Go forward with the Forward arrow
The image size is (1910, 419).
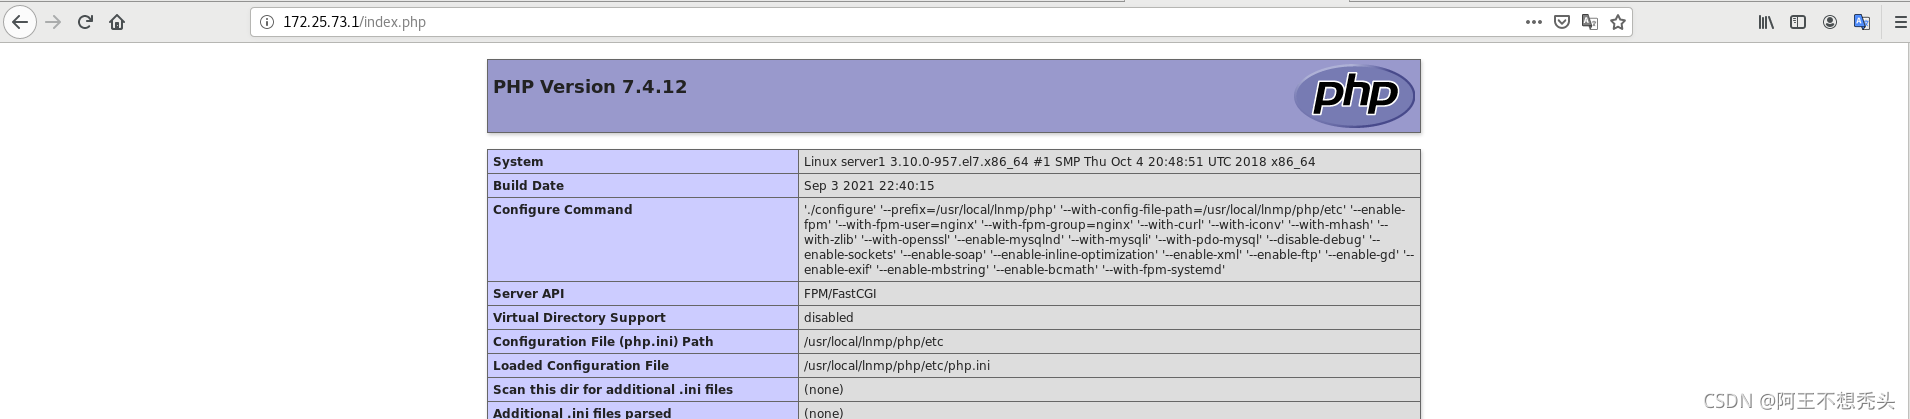coord(54,22)
